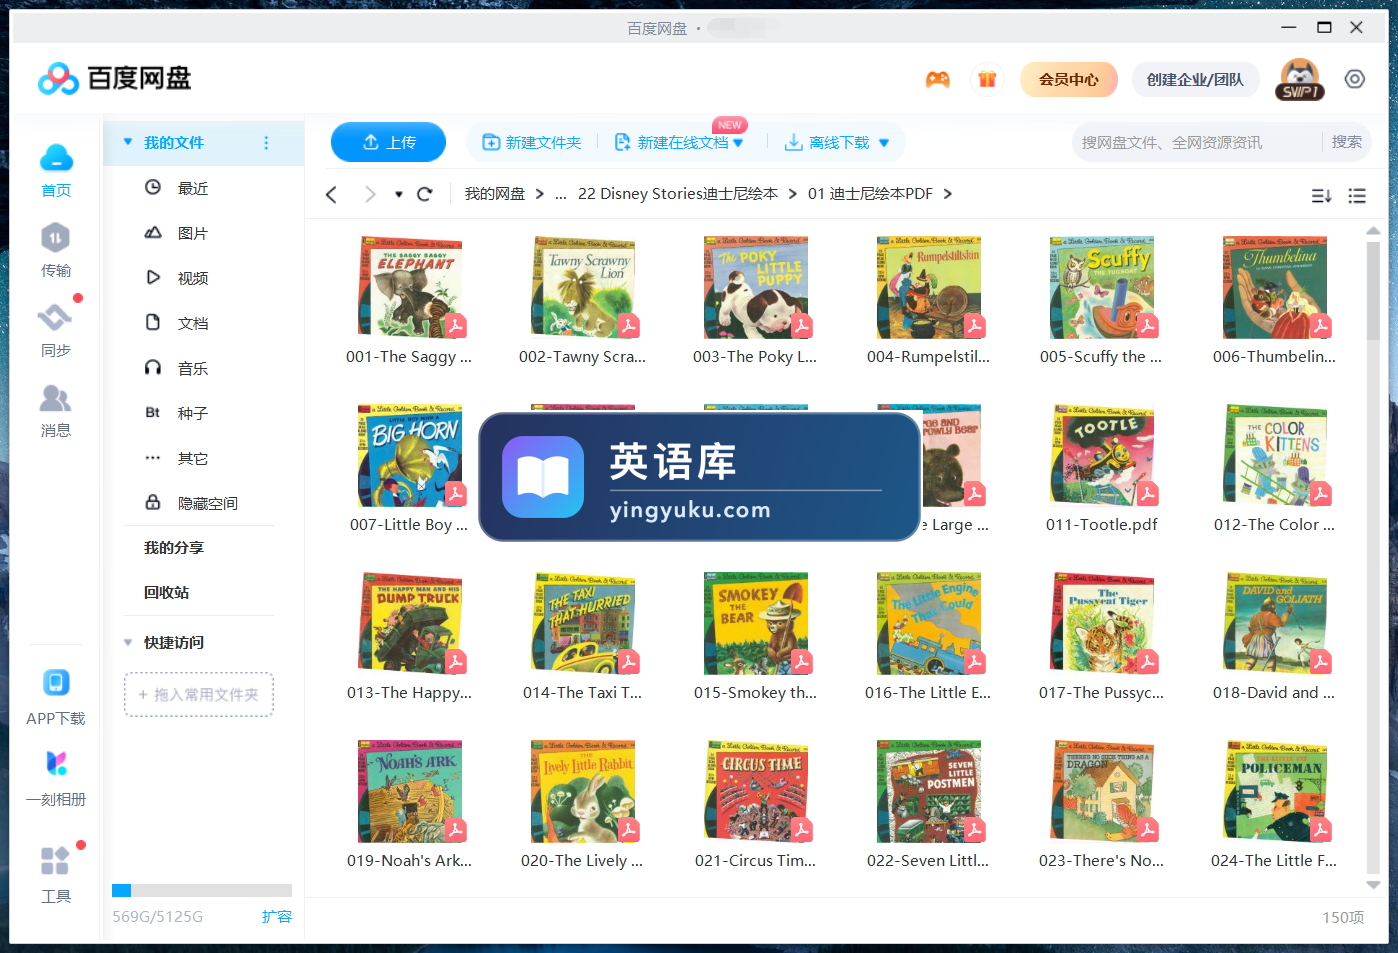This screenshot has height=953, width=1398.
Task: Open the 会员中心 member center
Action: pos(1069,79)
